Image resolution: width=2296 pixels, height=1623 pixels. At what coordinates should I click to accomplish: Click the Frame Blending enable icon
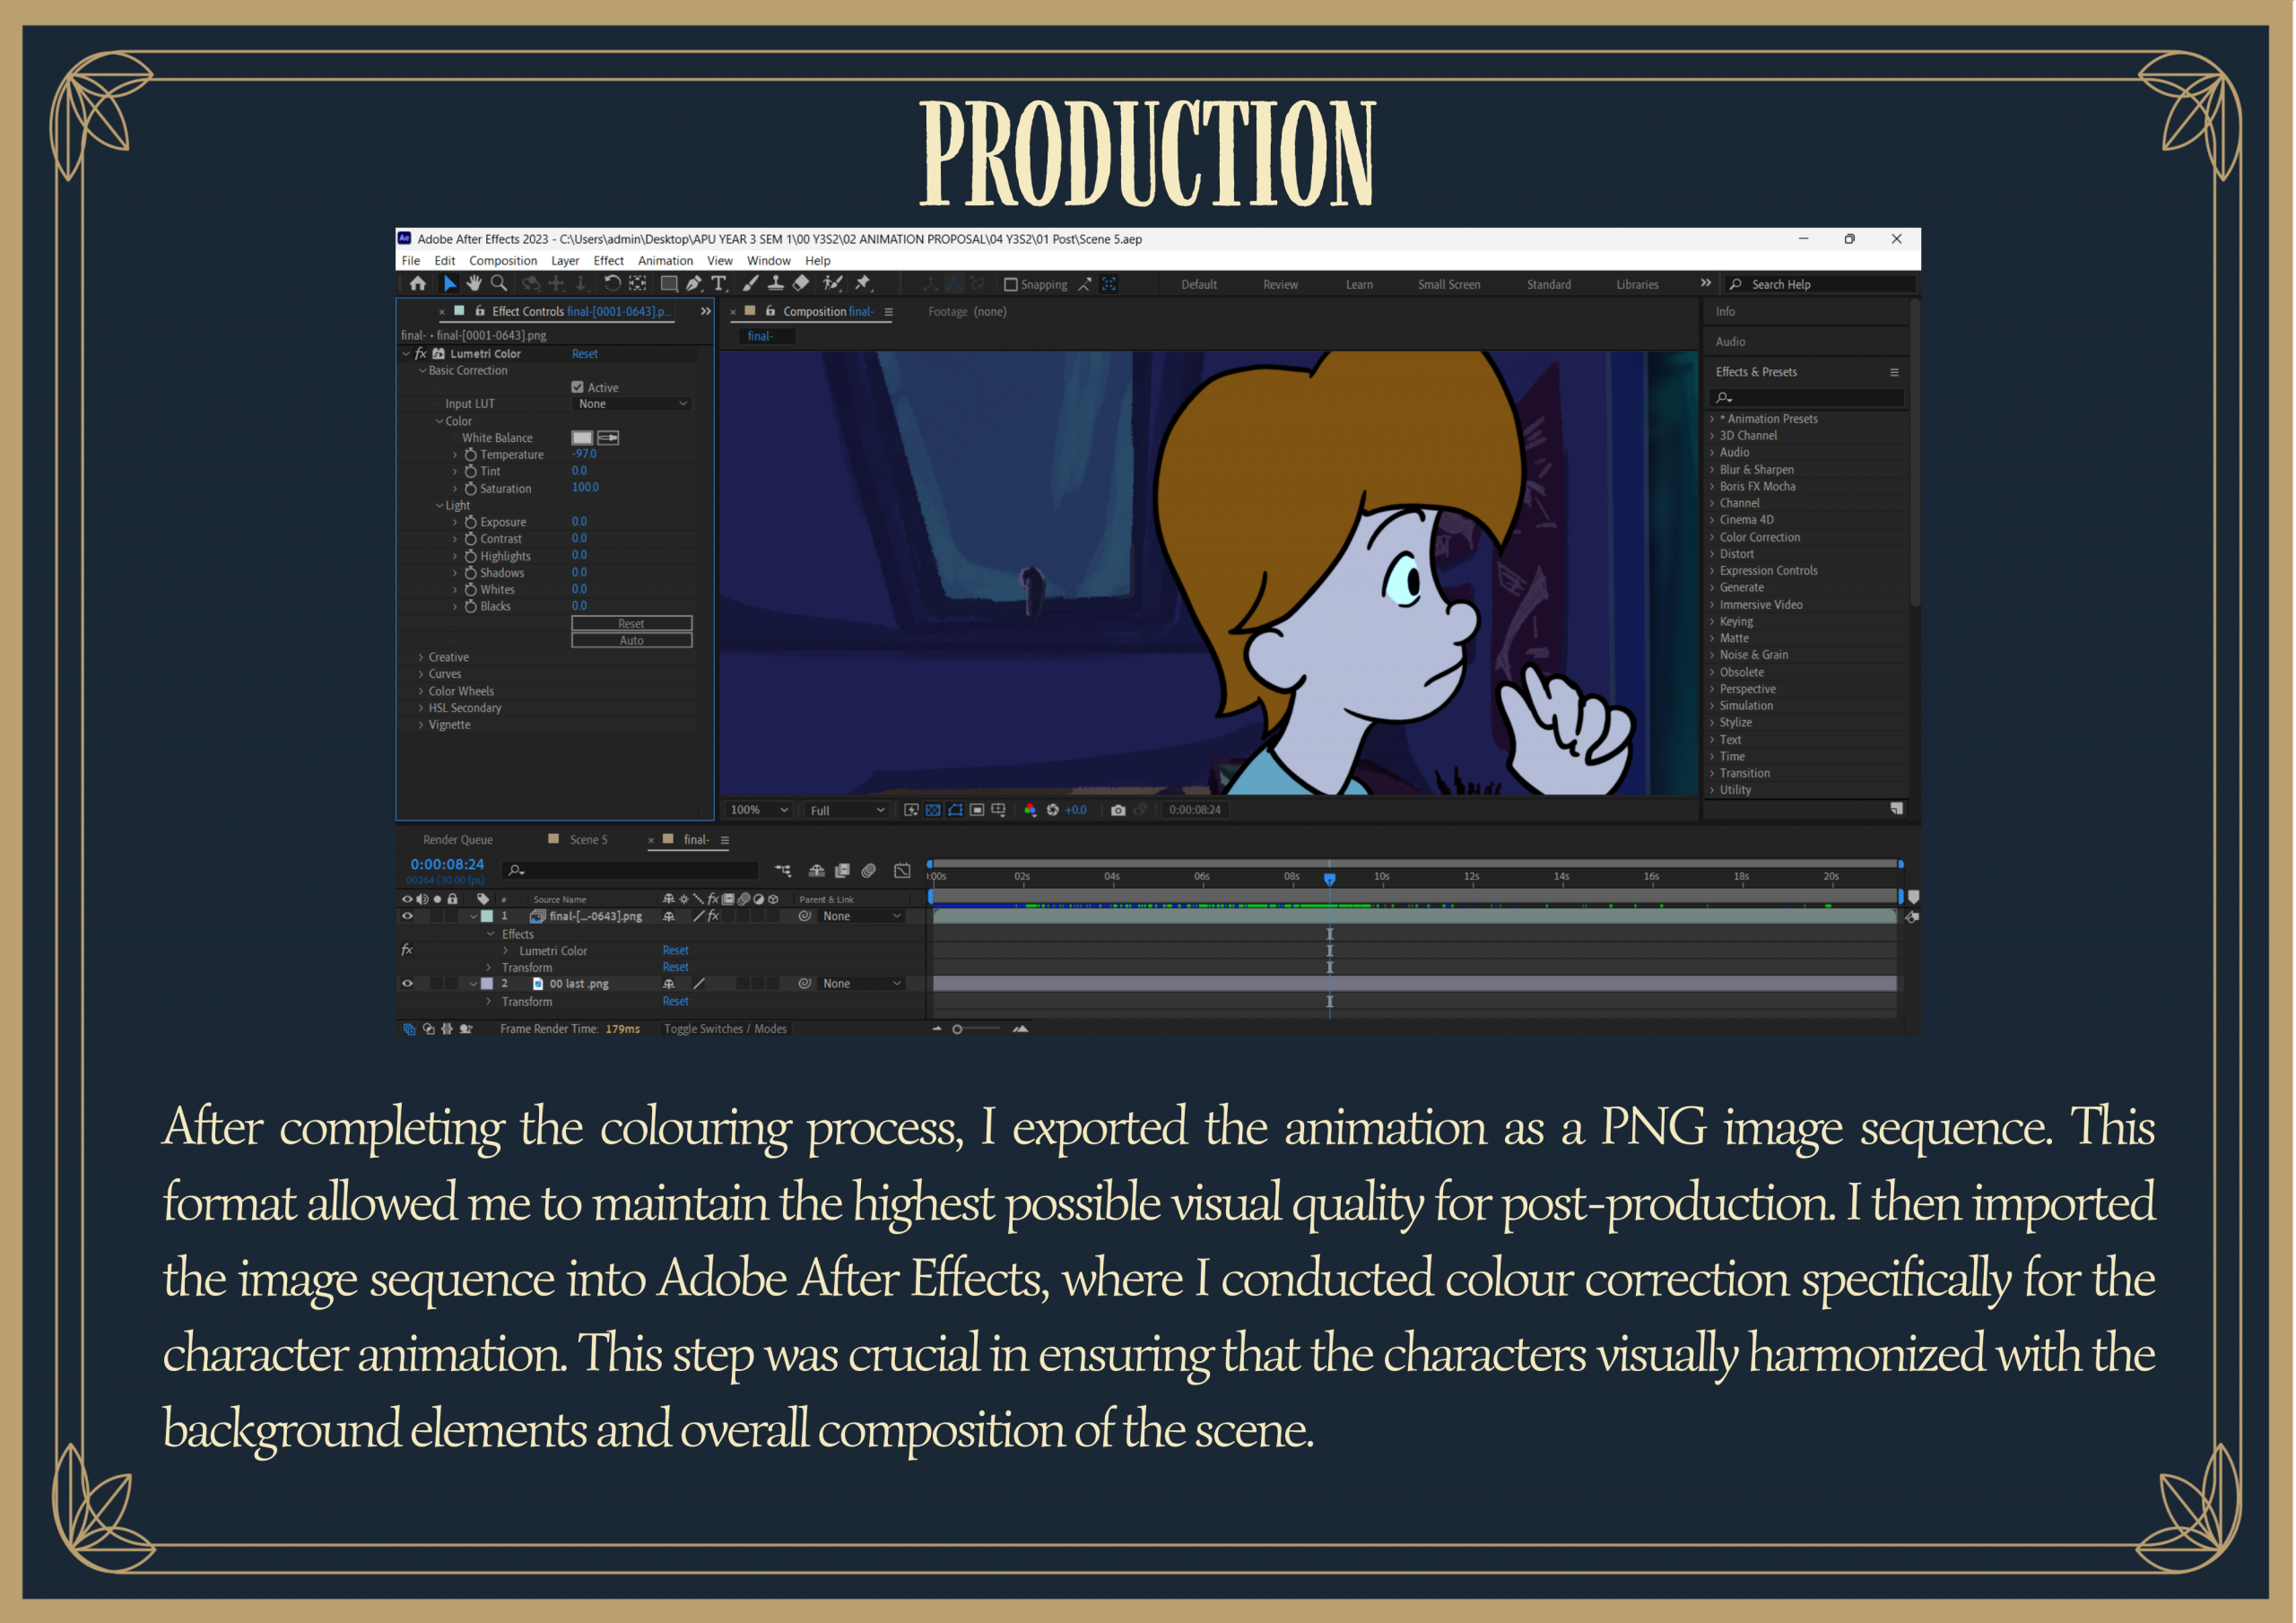tap(842, 871)
